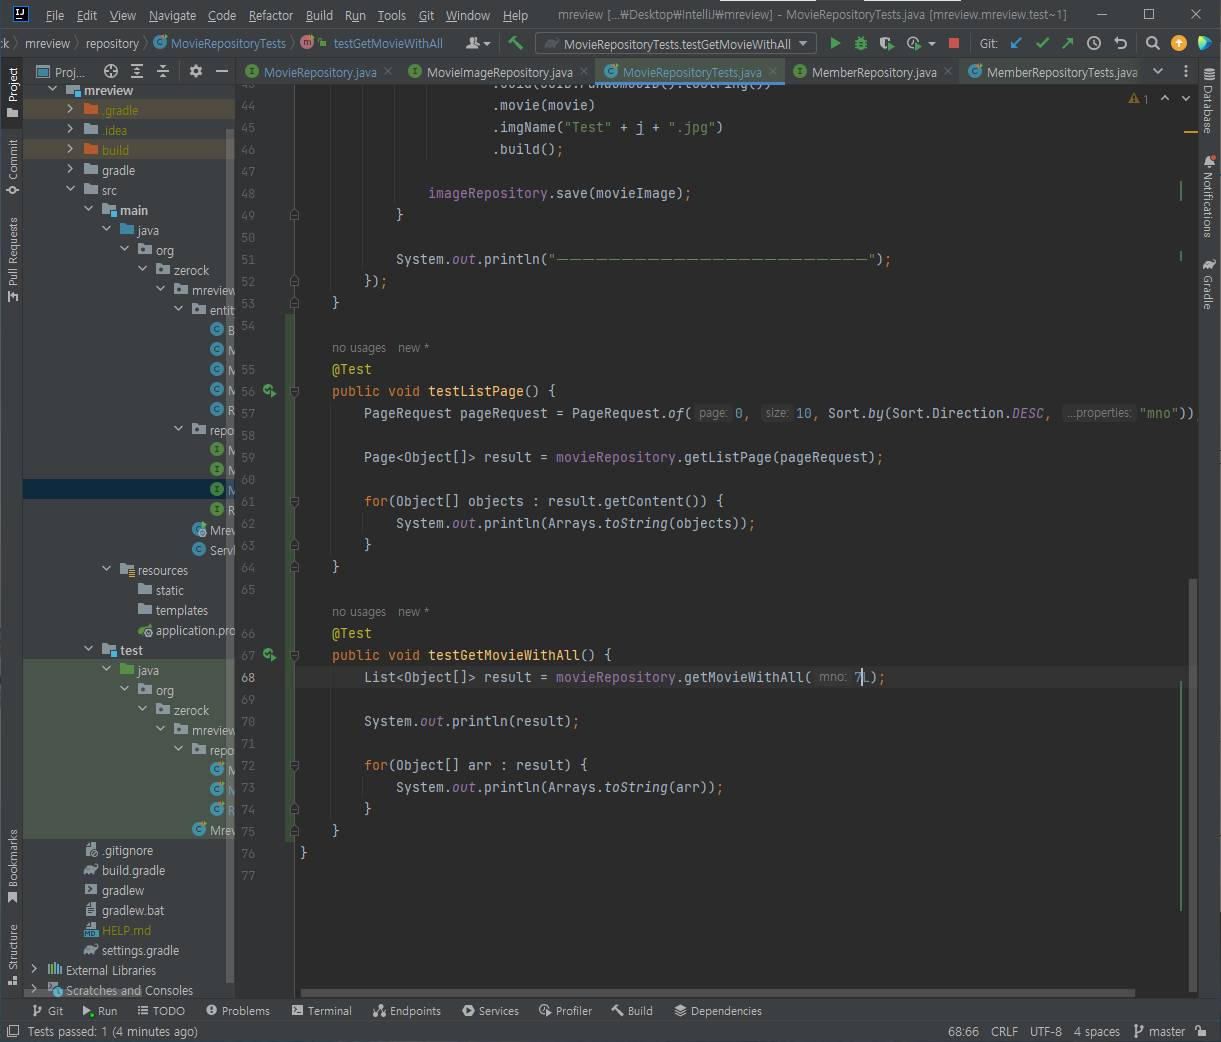Start debugging with the green bug icon

point(860,43)
